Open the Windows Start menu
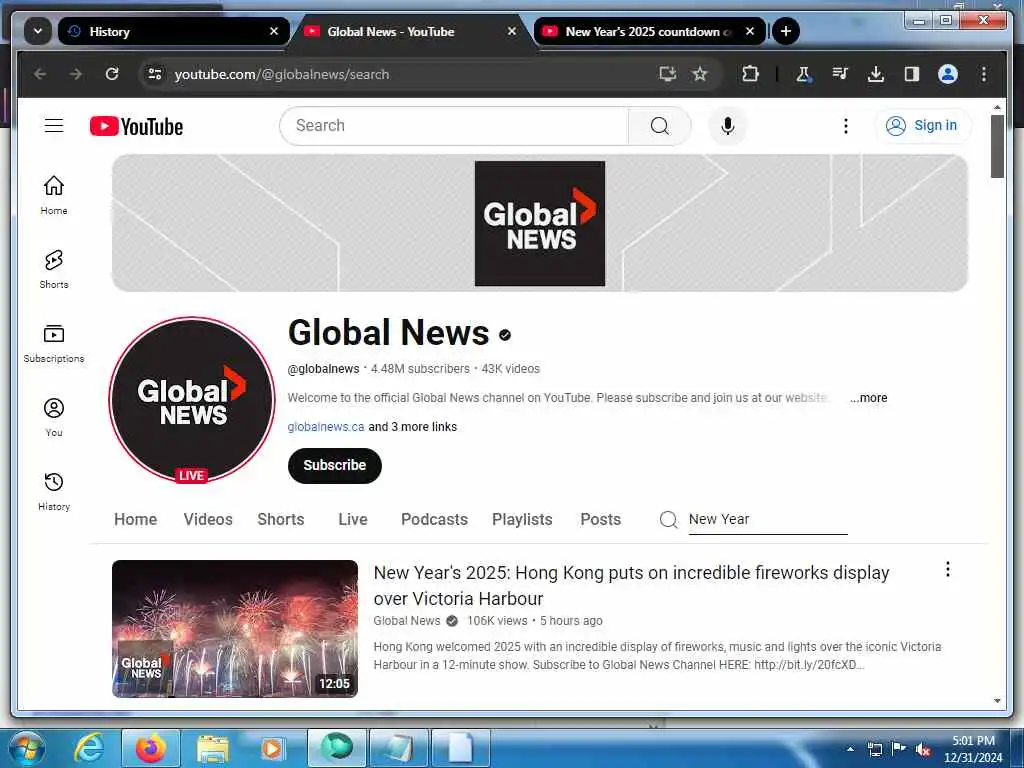This screenshot has height=768, width=1024. coord(27,748)
